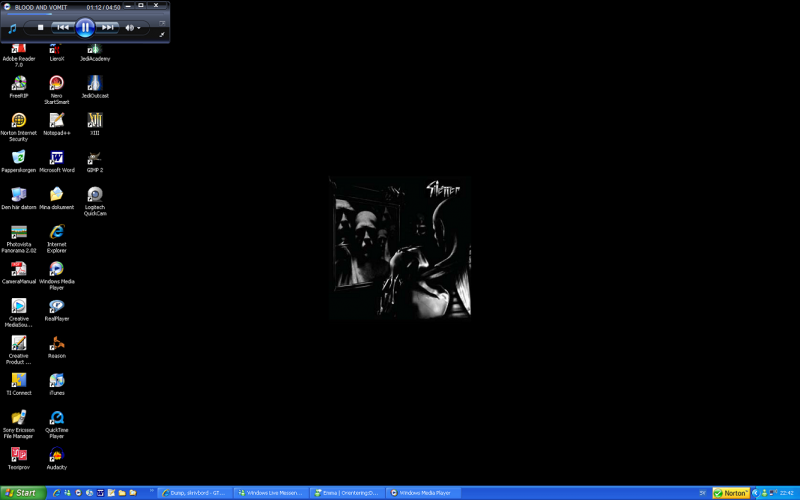Select the Internet Explorer desktop icon
800x500 pixels.
pos(57,239)
